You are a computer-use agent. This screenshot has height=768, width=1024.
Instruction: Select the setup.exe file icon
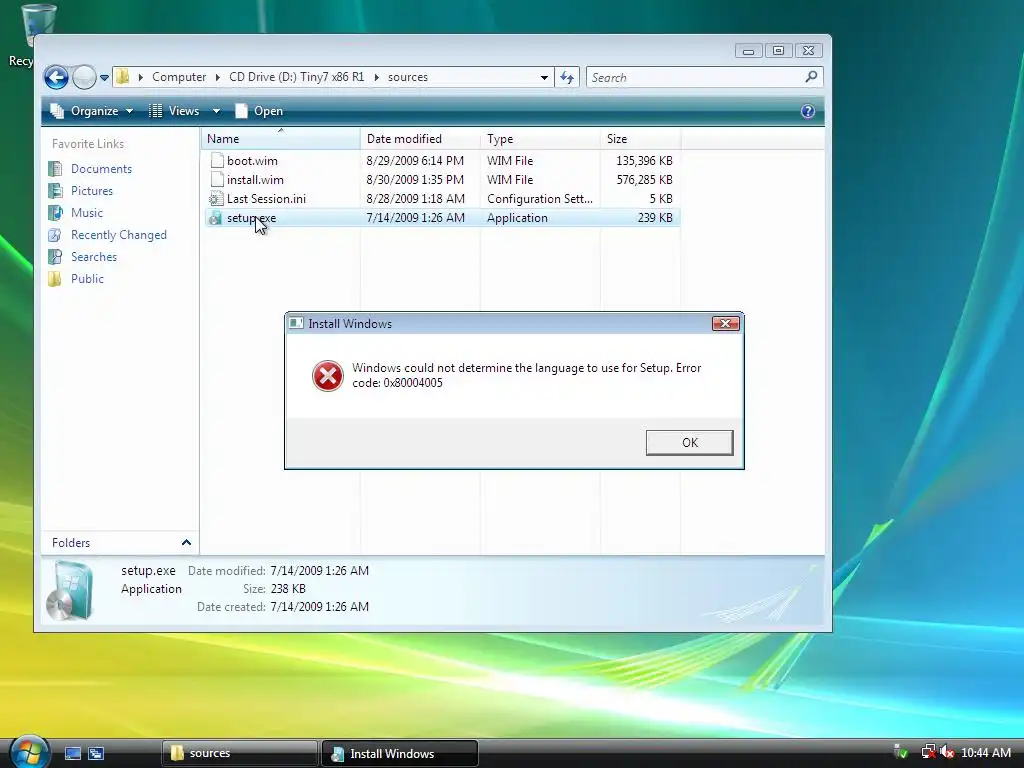tap(215, 218)
